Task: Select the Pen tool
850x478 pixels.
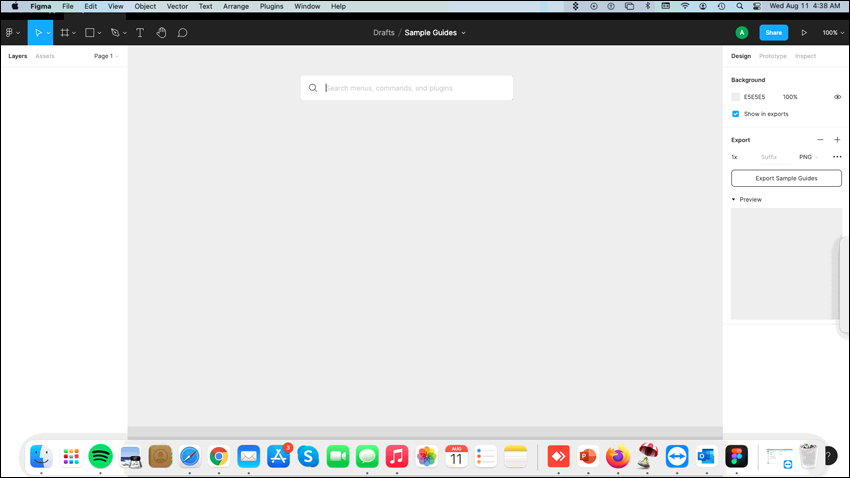Action: pos(115,33)
